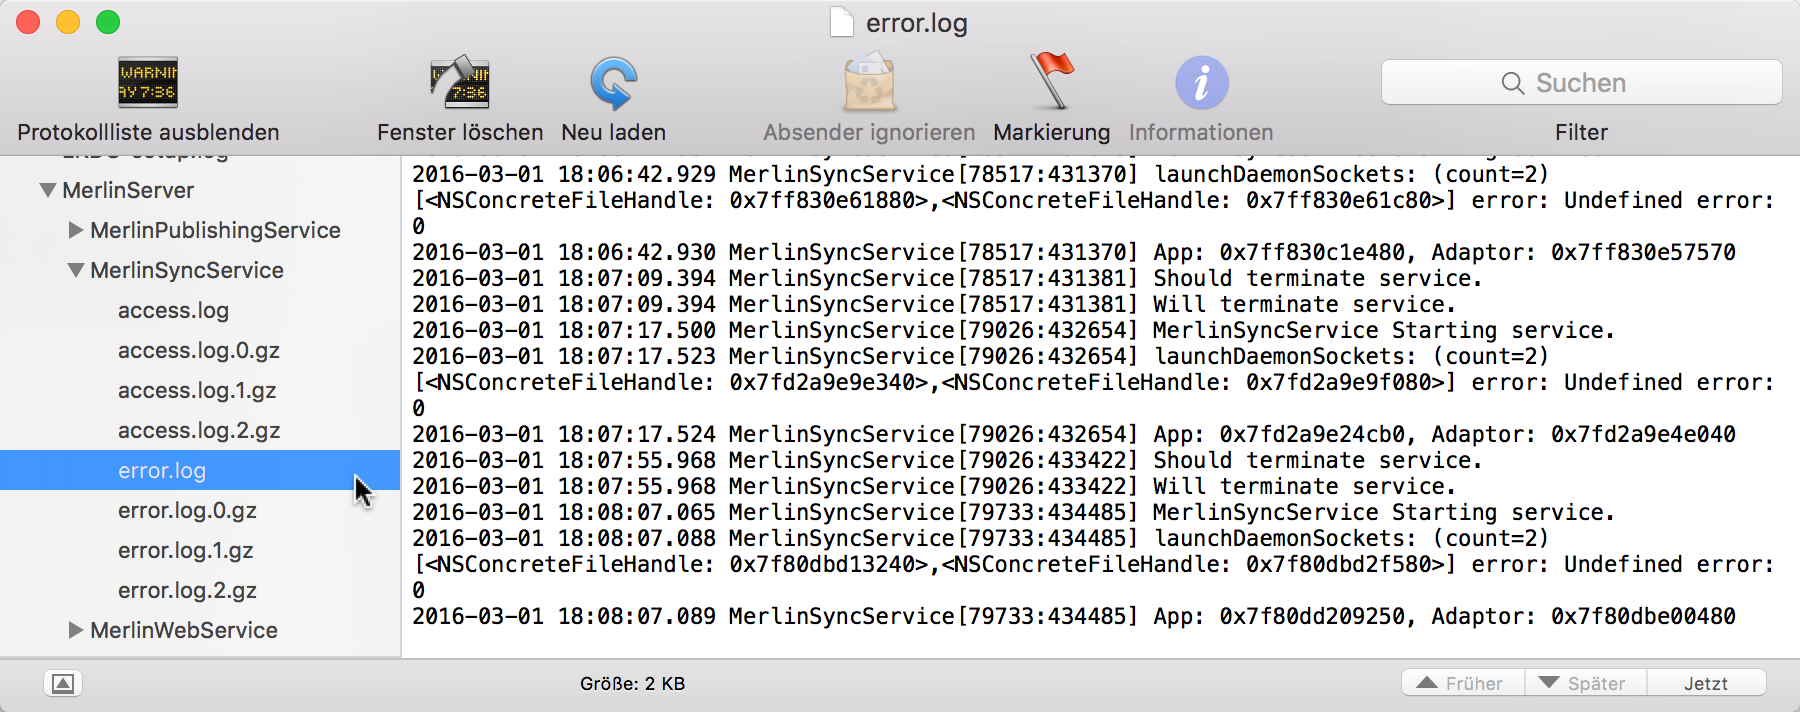Image resolution: width=1800 pixels, height=712 pixels.
Task: Click the Protokollliste ausblenden toolbar icon
Action: coord(148,82)
